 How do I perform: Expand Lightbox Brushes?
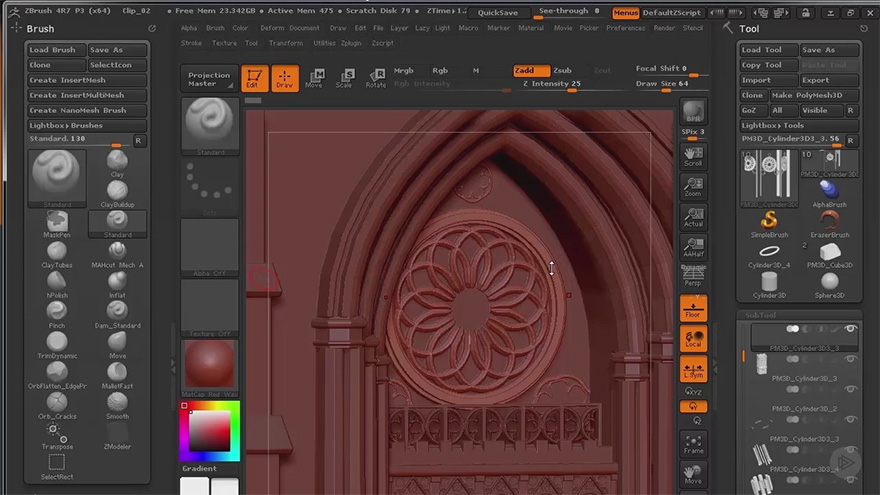tap(88, 125)
